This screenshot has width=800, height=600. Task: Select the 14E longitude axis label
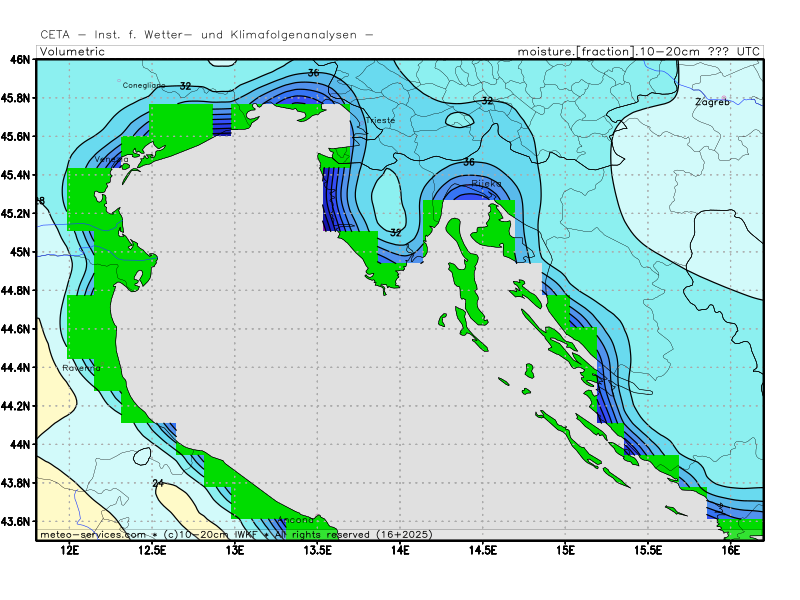click(400, 550)
